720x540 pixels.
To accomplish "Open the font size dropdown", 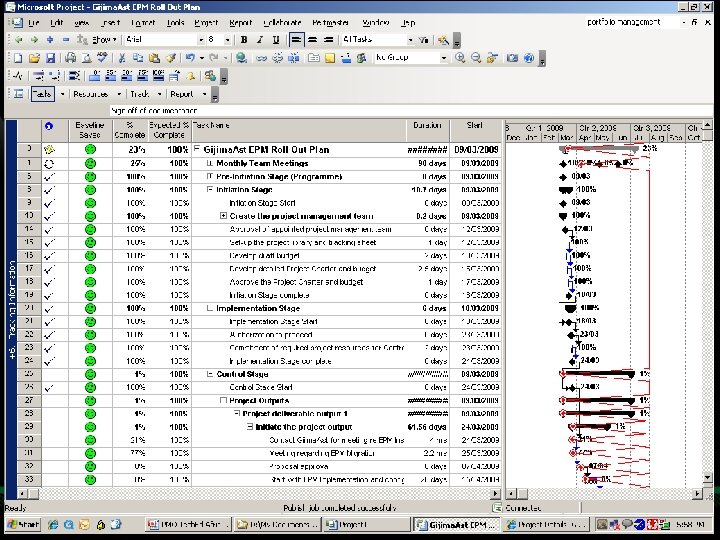I will pyautogui.click(x=227, y=40).
